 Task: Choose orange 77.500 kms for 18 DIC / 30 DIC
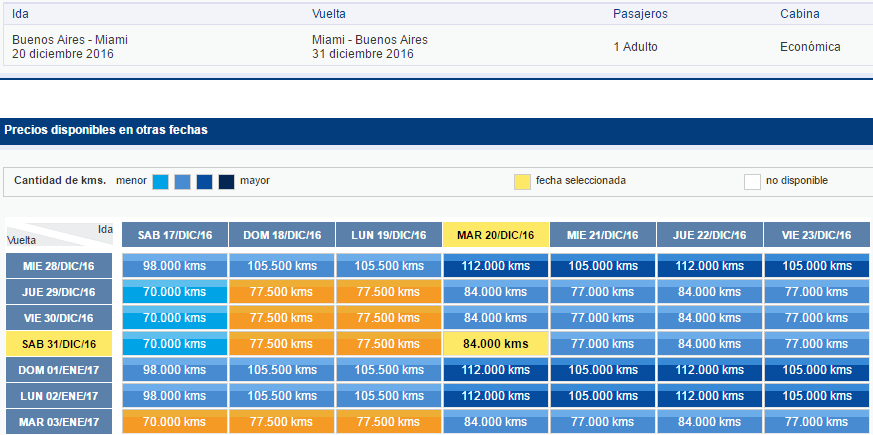tap(282, 318)
